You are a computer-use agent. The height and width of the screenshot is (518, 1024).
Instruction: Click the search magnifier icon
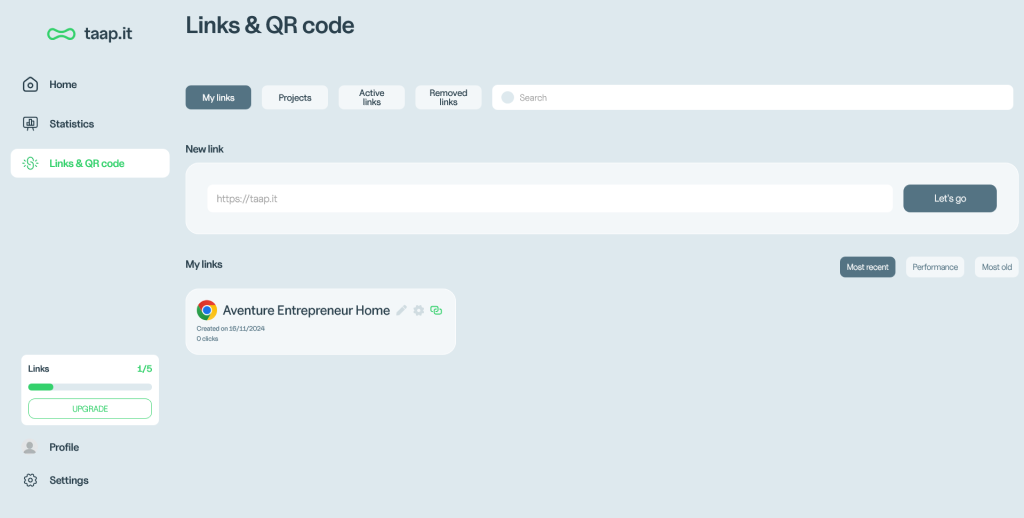[507, 98]
